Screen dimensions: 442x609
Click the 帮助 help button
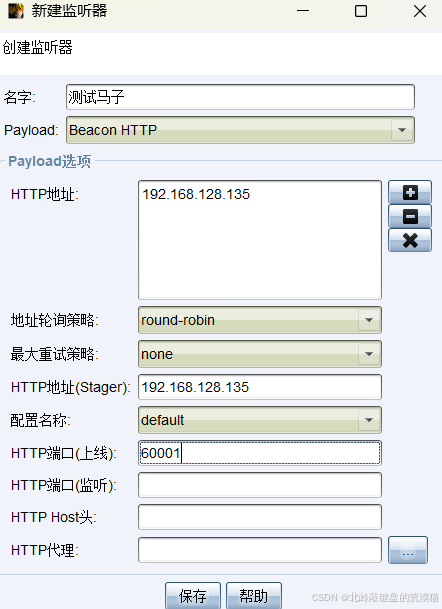click(x=254, y=595)
